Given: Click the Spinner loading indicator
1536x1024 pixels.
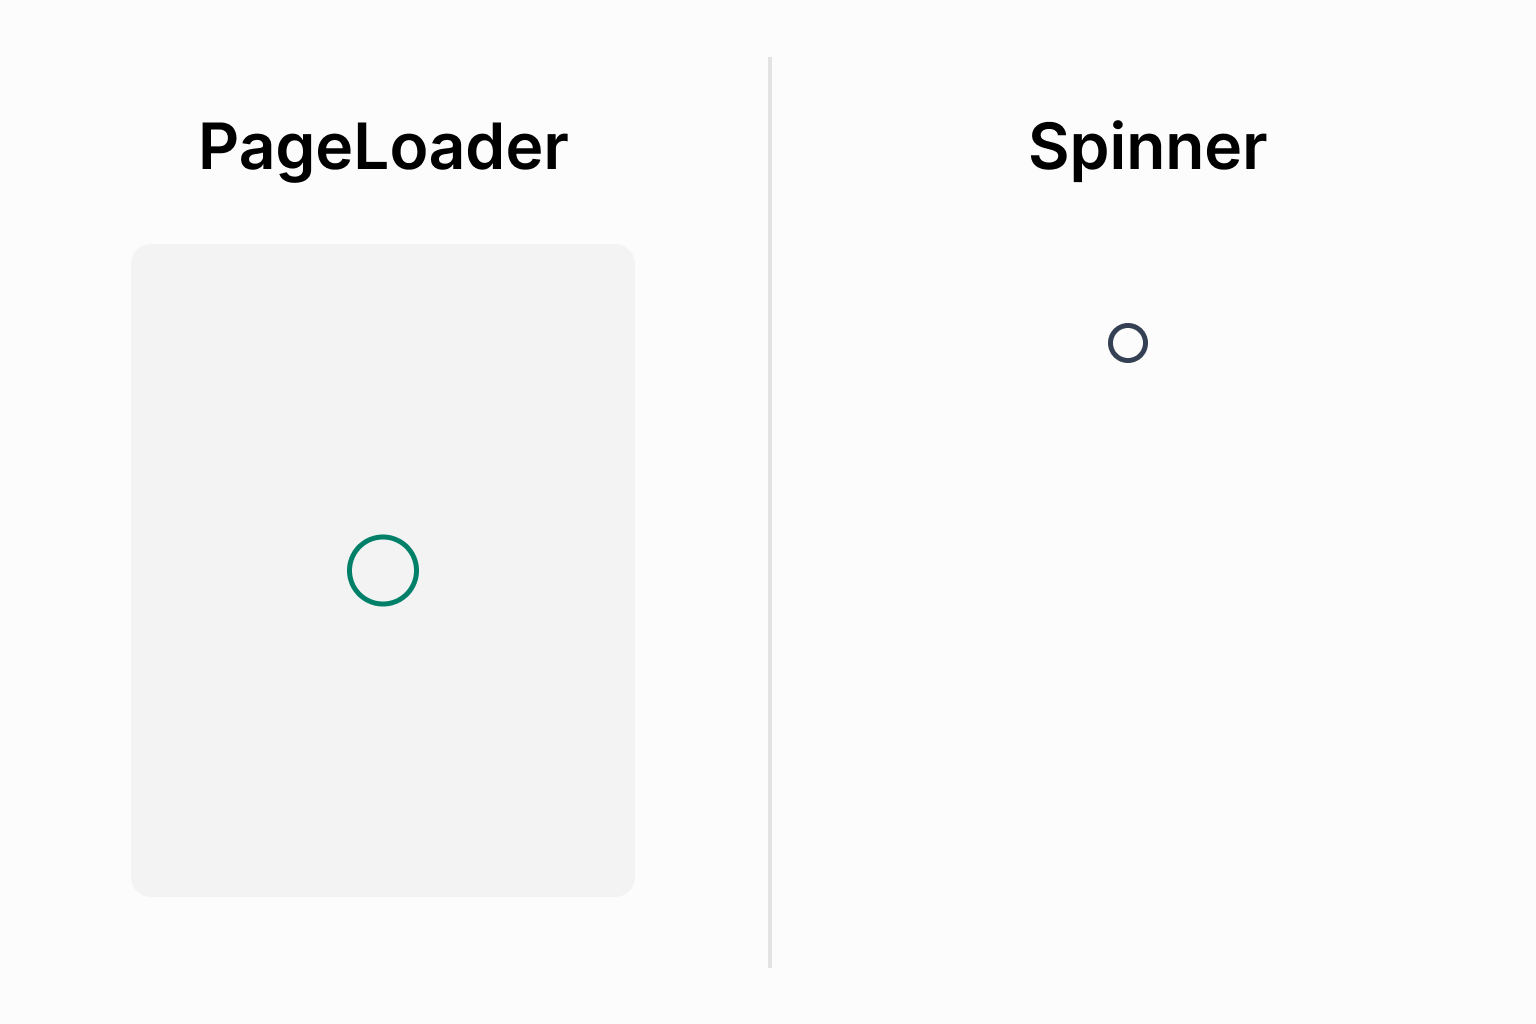Looking at the screenshot, I should tap(1128, 343).
